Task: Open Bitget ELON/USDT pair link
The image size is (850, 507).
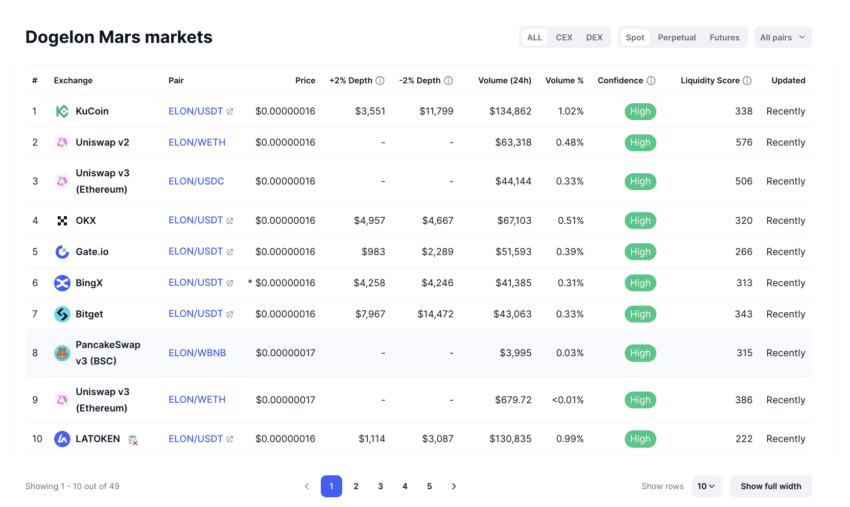Action: (x=195, y=314)
